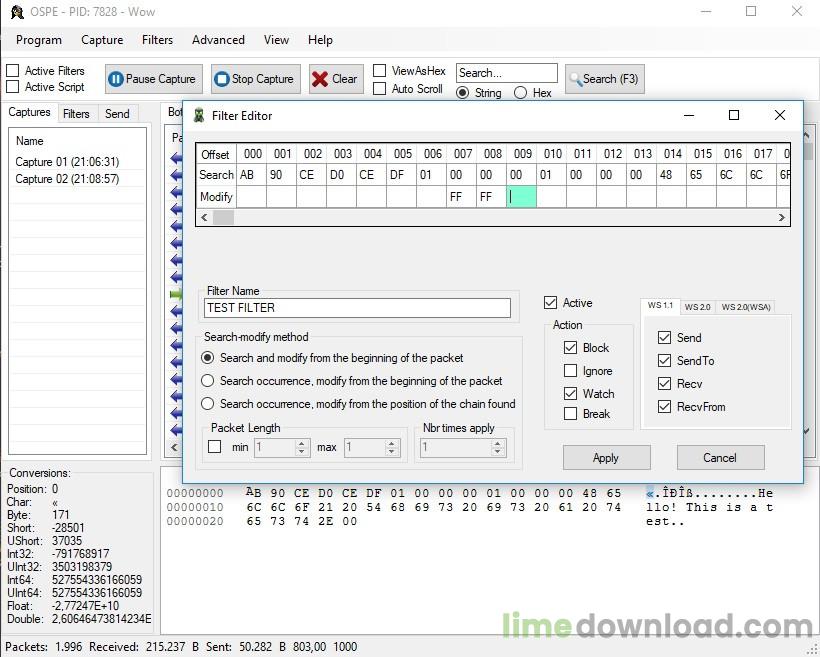This screenshot has width=820, height=657.
Task: Enable the Active Script checkbox
Action: coord(13,86)
